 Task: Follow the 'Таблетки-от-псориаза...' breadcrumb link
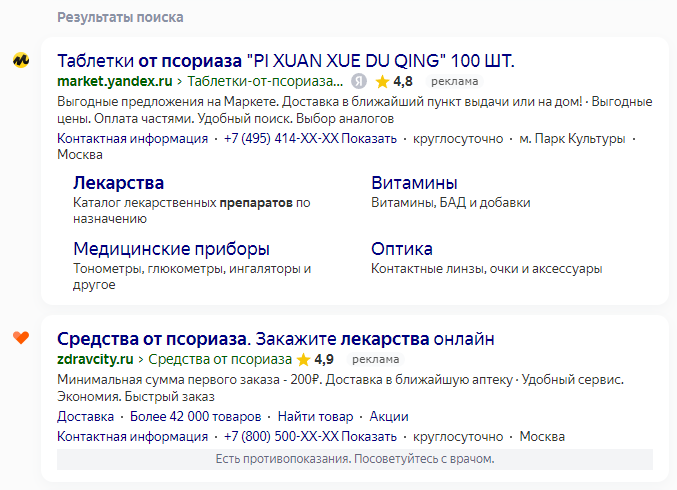click(x=265, y=81)
